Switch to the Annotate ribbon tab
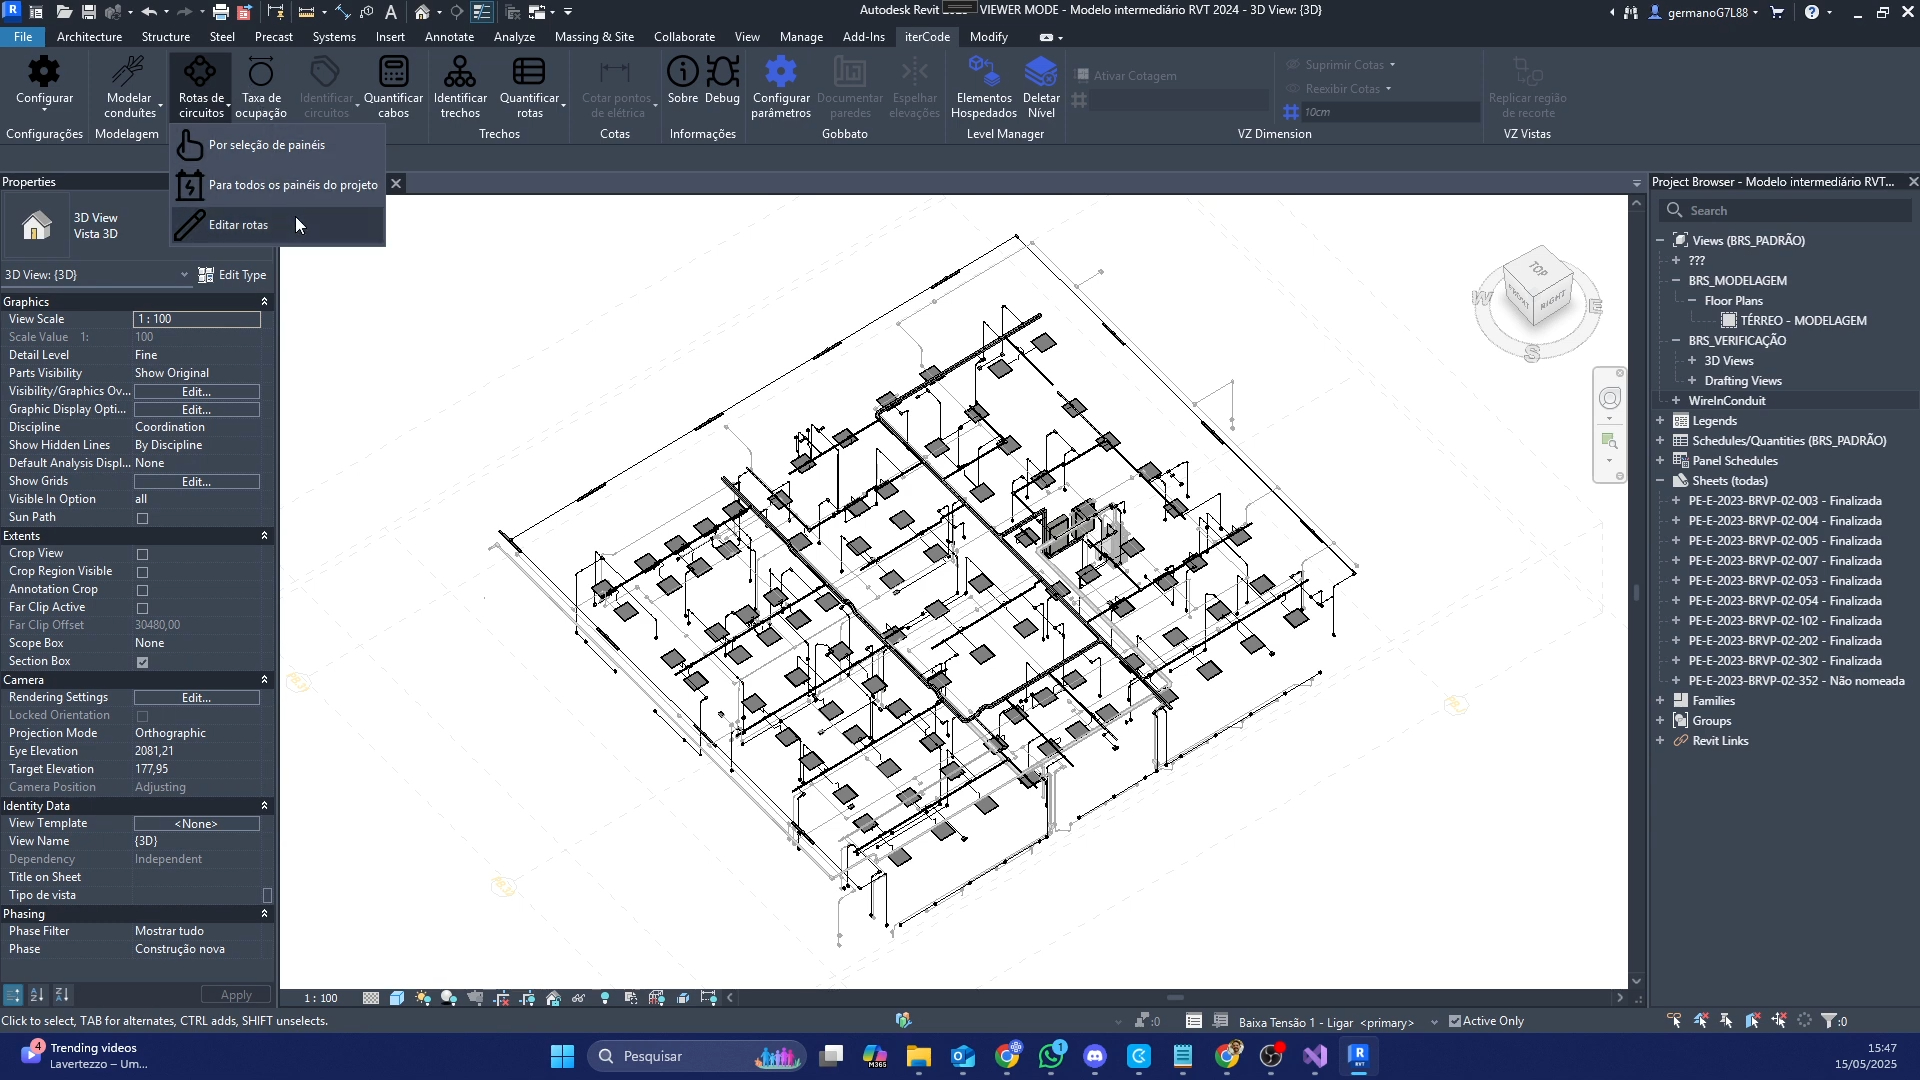The image size is (1920, 1080). coord(449,37)
